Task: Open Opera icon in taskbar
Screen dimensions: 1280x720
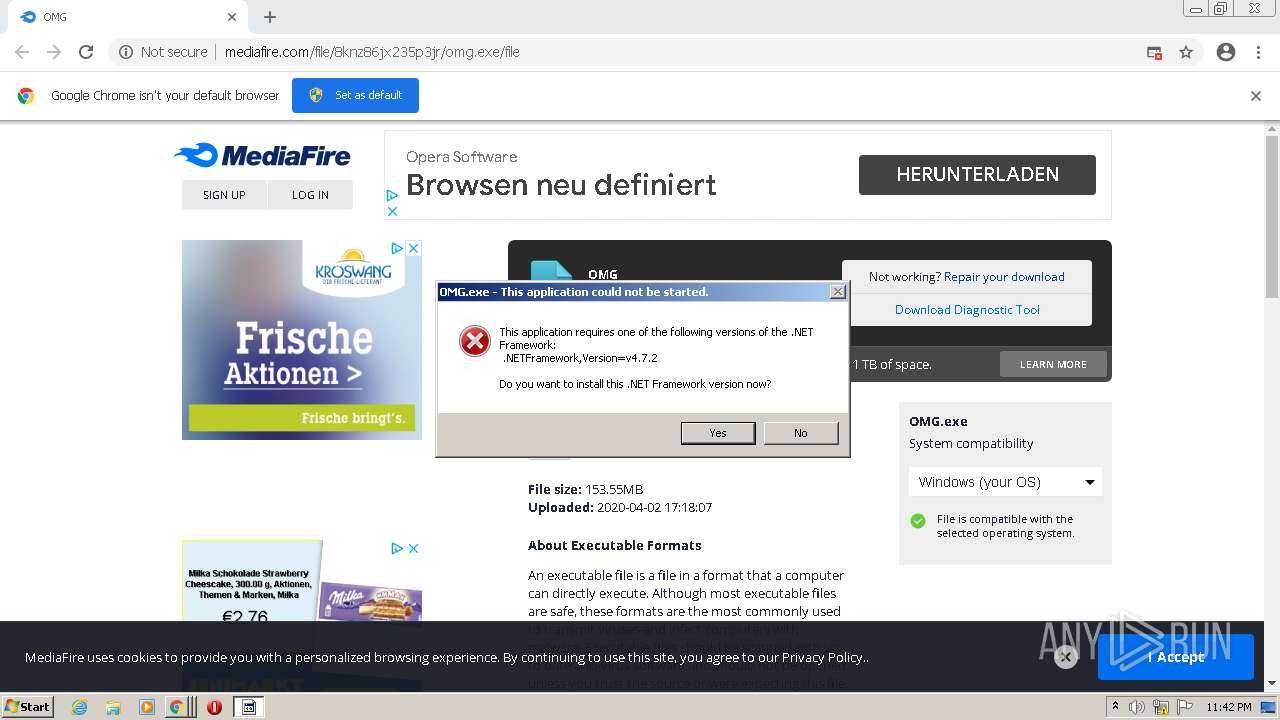Action: (x=214, y=707)
